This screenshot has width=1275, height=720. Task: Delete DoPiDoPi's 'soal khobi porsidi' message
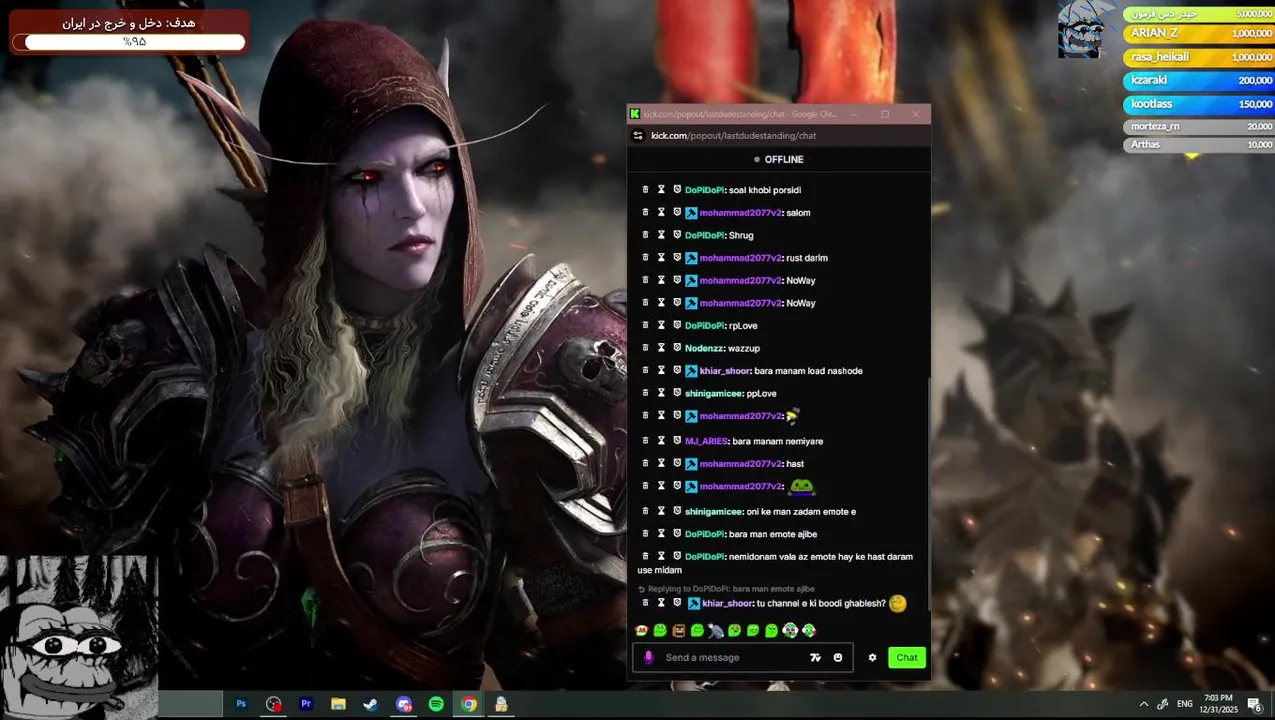pos(645,190)
